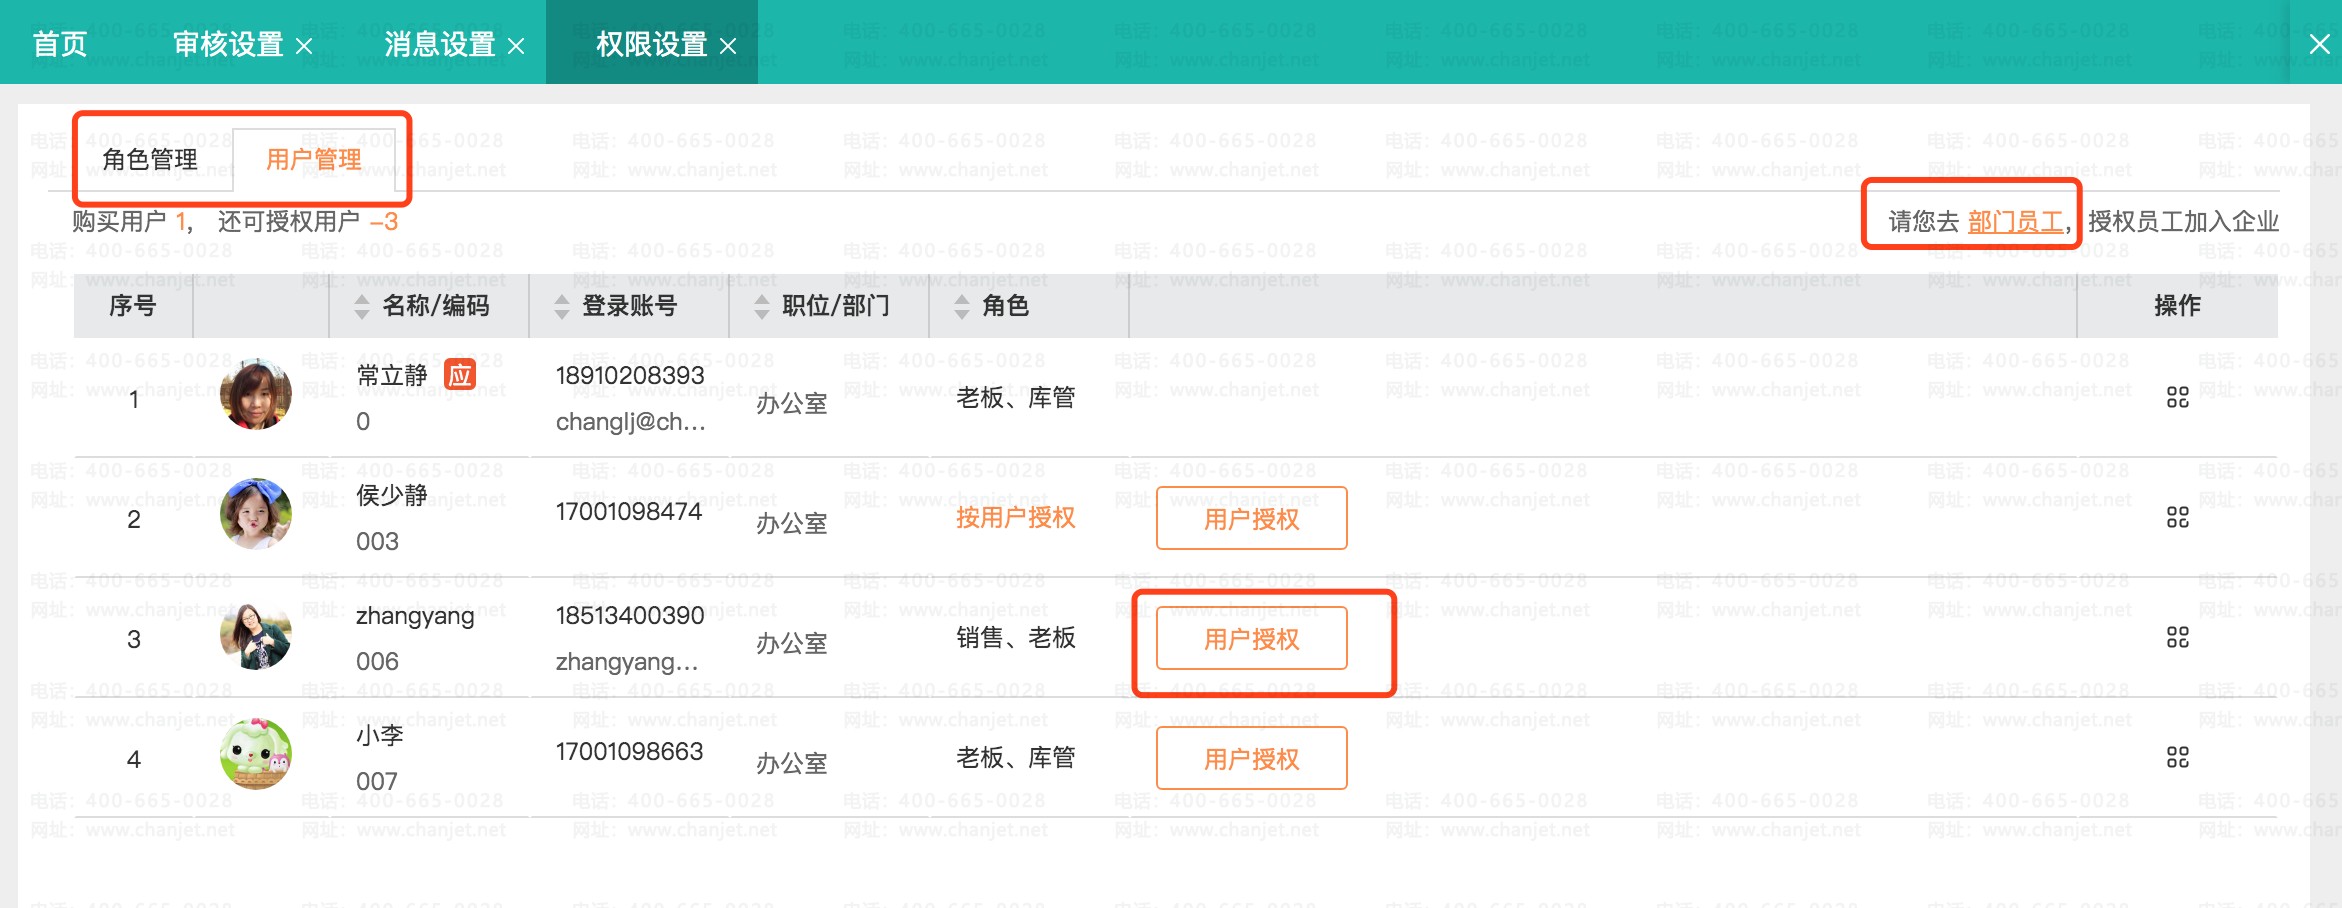
Task: Sort by 角色 column arrows
Action: point(962,306)
